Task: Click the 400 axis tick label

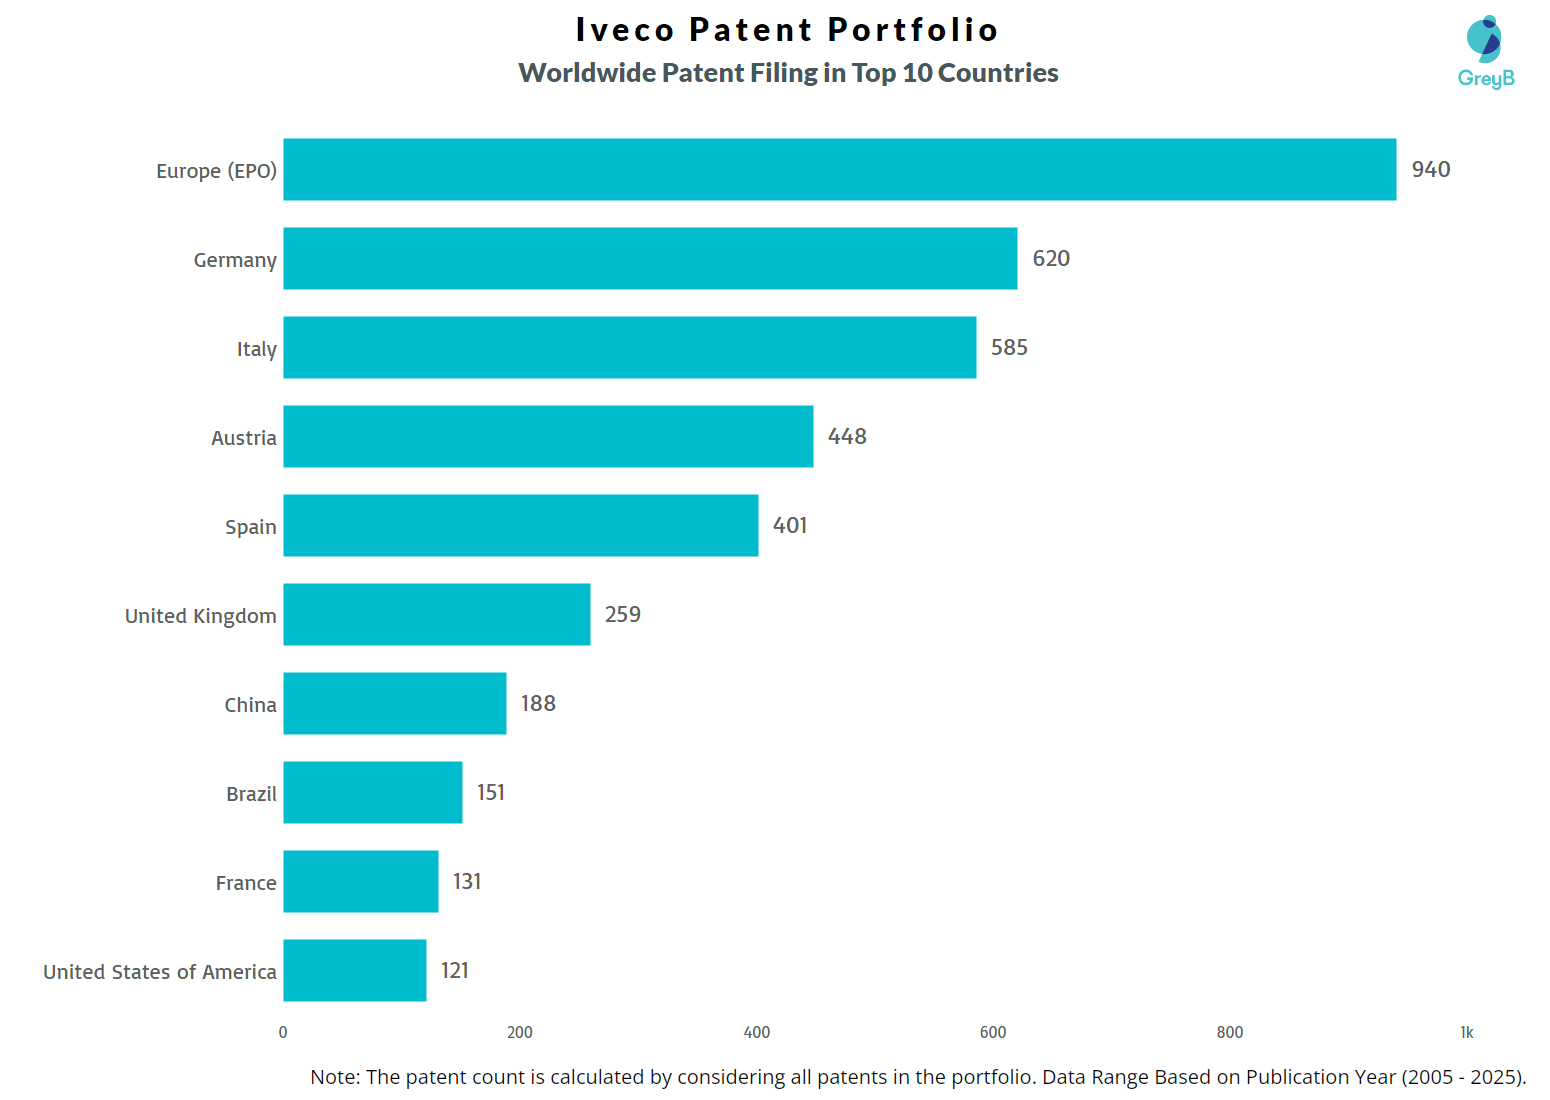Action: tap(756, 1033)
